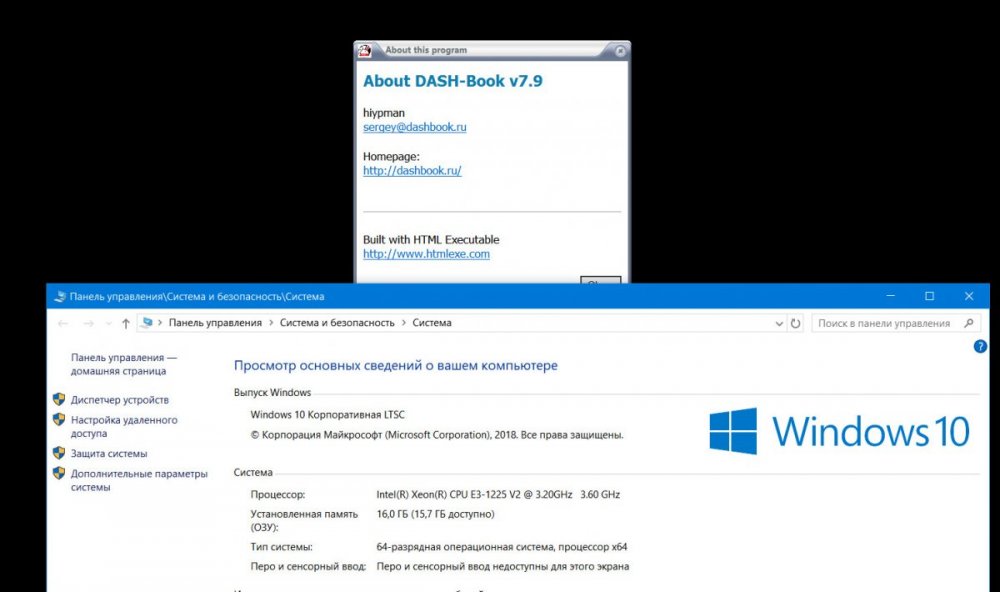Screen dimensions: 1000x592
Task: Click the up arrow navigation button
Action: click(x=126, y=323)
